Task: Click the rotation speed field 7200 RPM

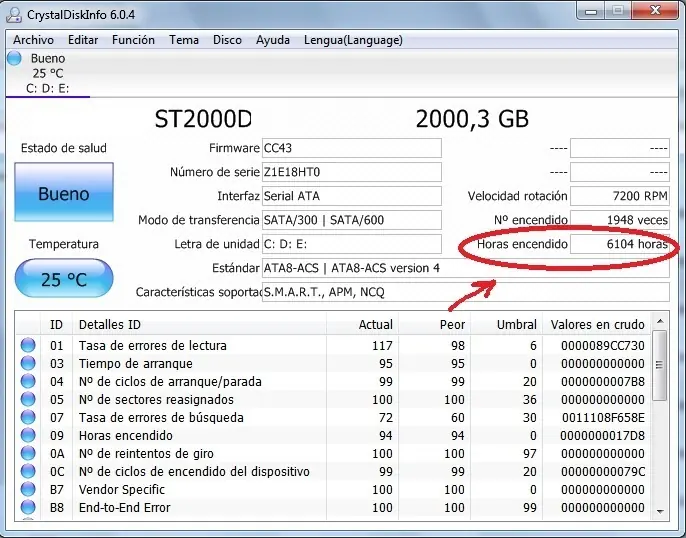Action: 620,196
